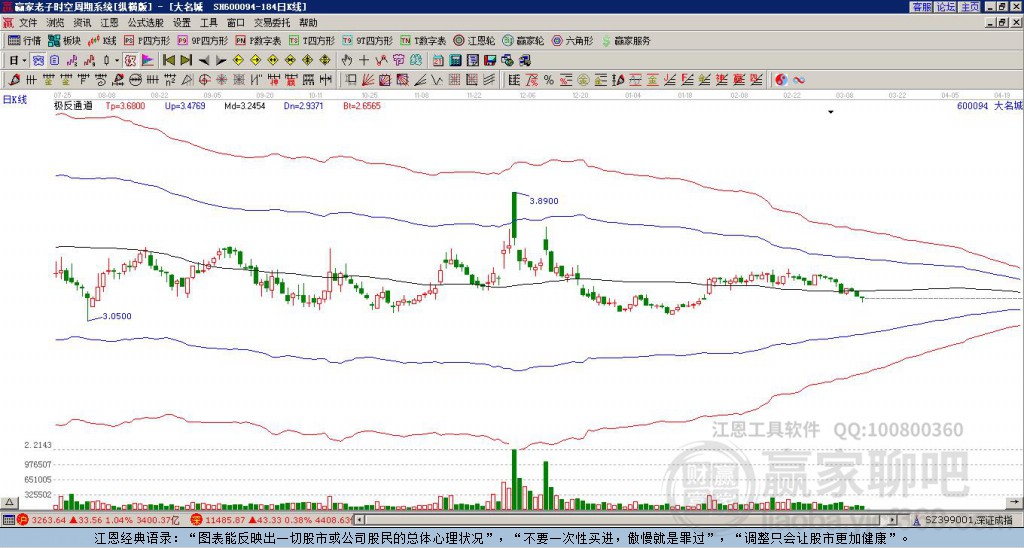Select the red pencil drawing tool
The image size is (1024, 548).
tap(14, 80)
